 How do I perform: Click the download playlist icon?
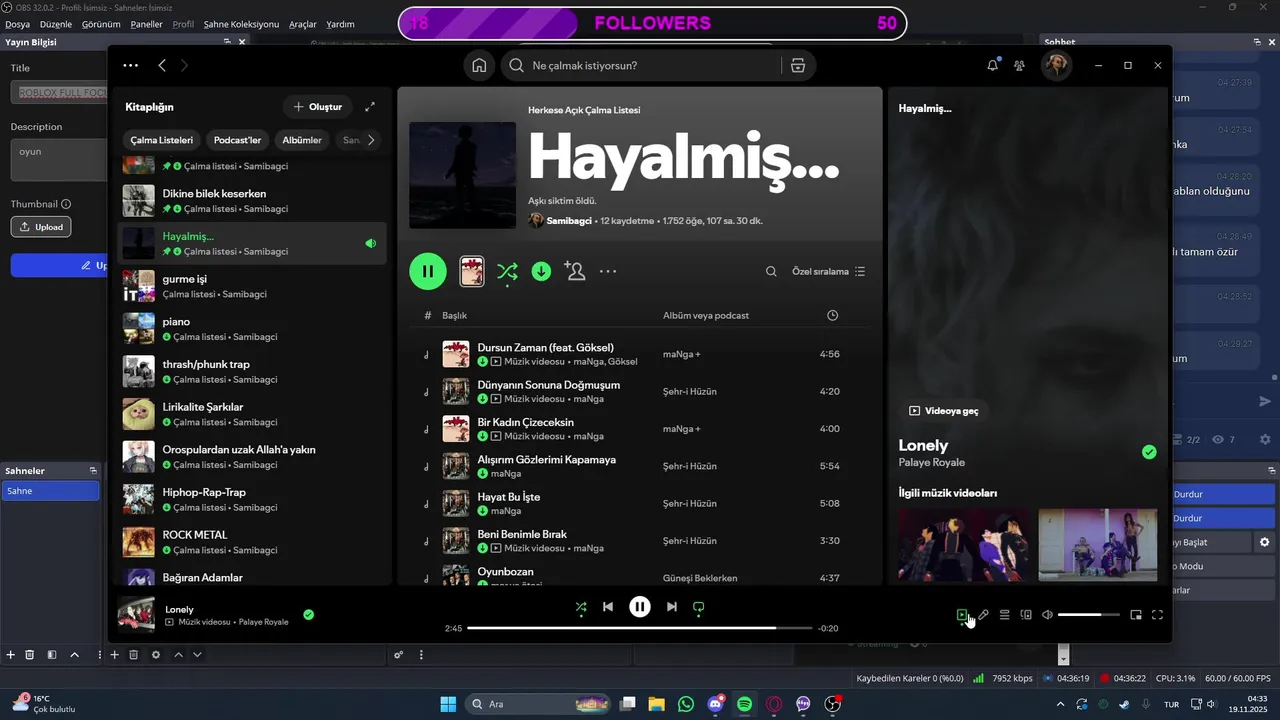tap(541, 271)
